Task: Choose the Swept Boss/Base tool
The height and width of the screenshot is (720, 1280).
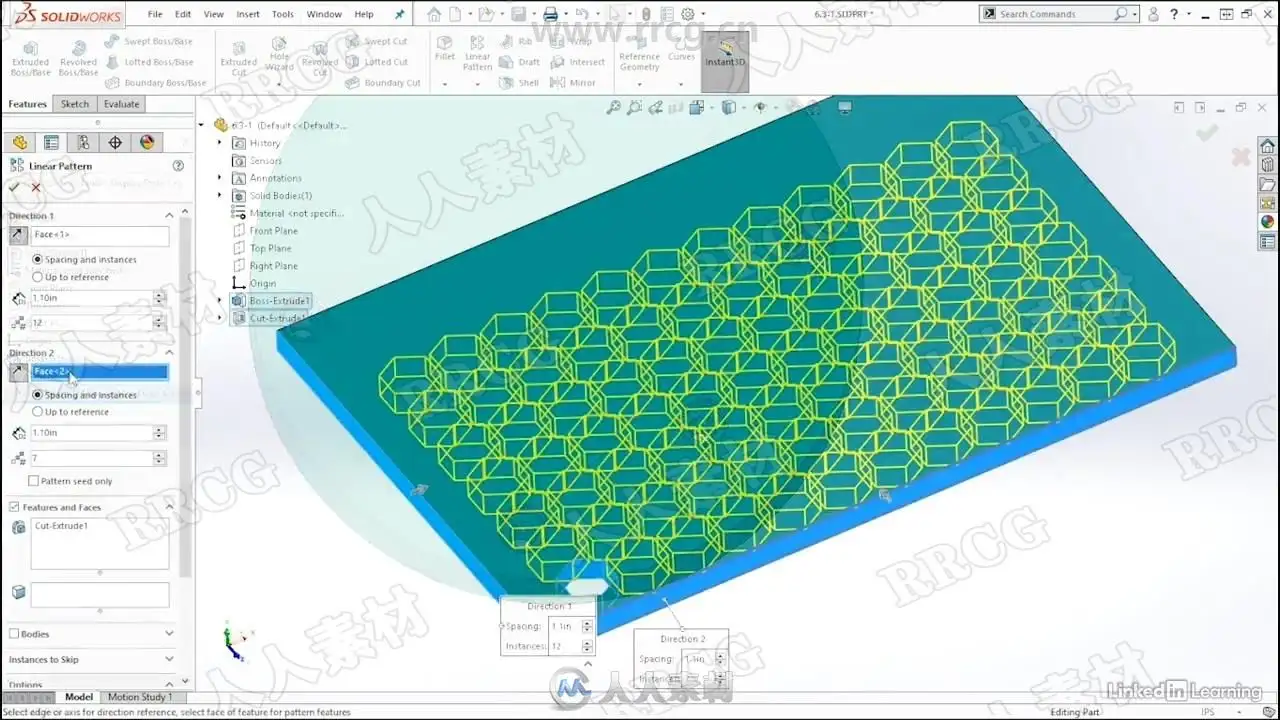Action: pos(149,41)
